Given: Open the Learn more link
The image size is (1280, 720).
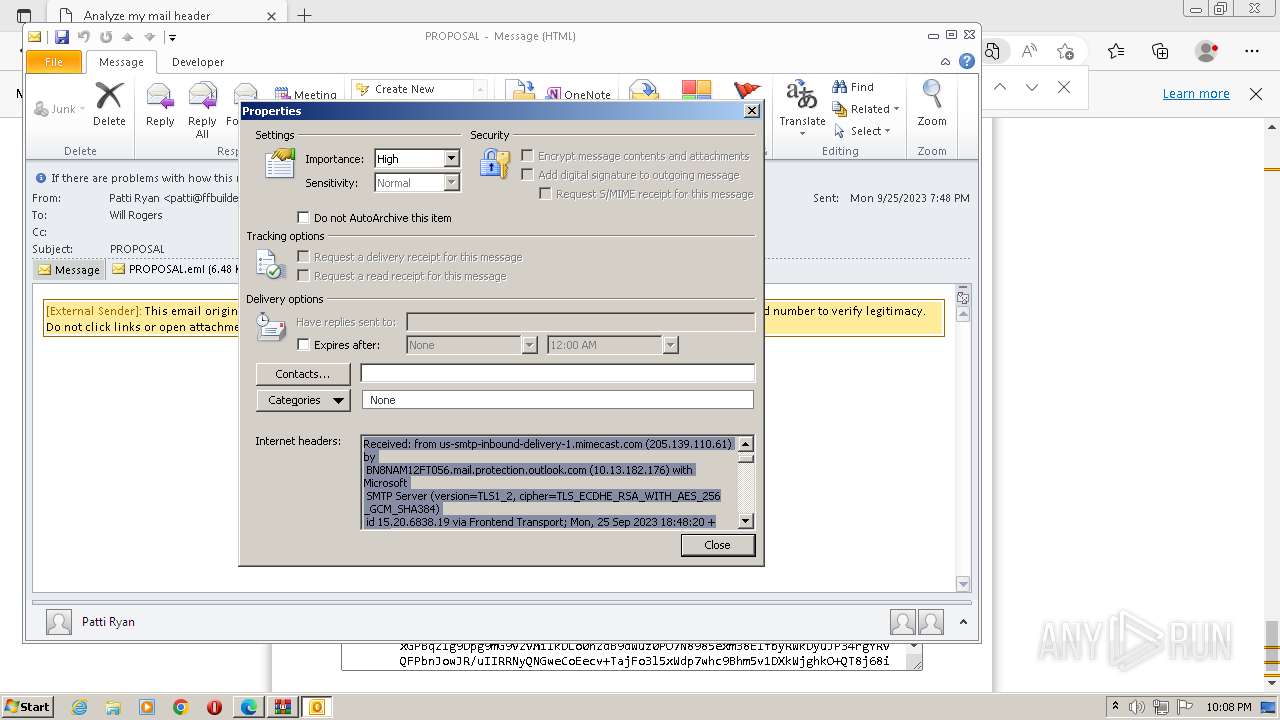Looking at the screenshot, I should pos(1196,94).
